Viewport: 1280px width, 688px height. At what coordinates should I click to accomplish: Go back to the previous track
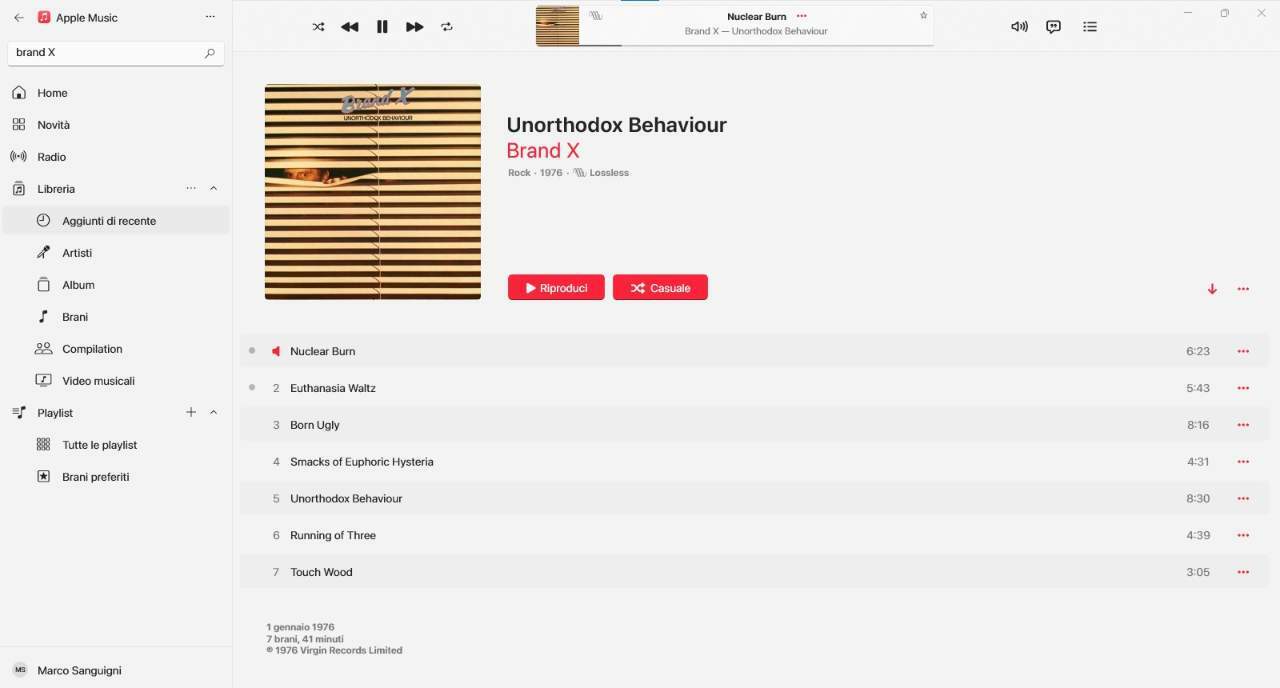coord(349,27)
